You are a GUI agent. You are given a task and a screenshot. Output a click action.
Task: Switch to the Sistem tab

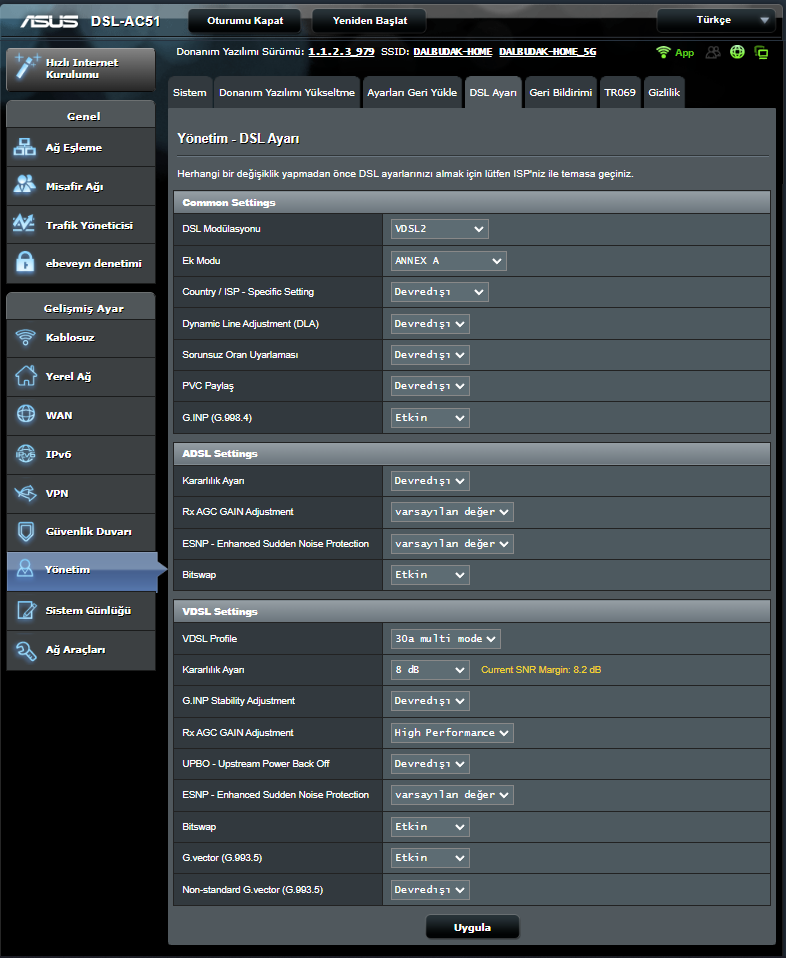(x=190, y=92)
